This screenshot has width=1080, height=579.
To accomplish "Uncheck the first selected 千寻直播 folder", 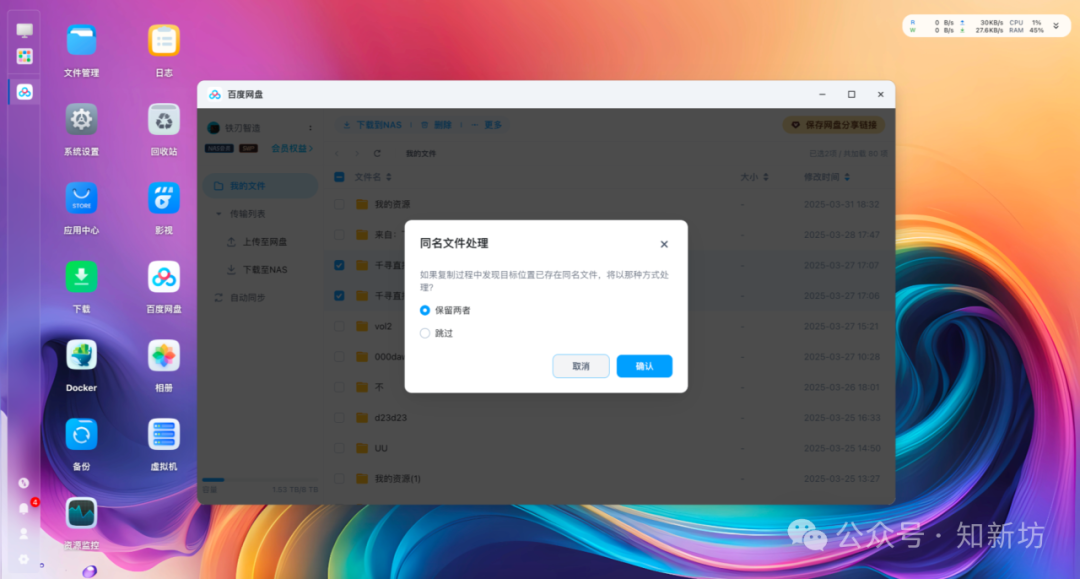I will click(338, 265).
